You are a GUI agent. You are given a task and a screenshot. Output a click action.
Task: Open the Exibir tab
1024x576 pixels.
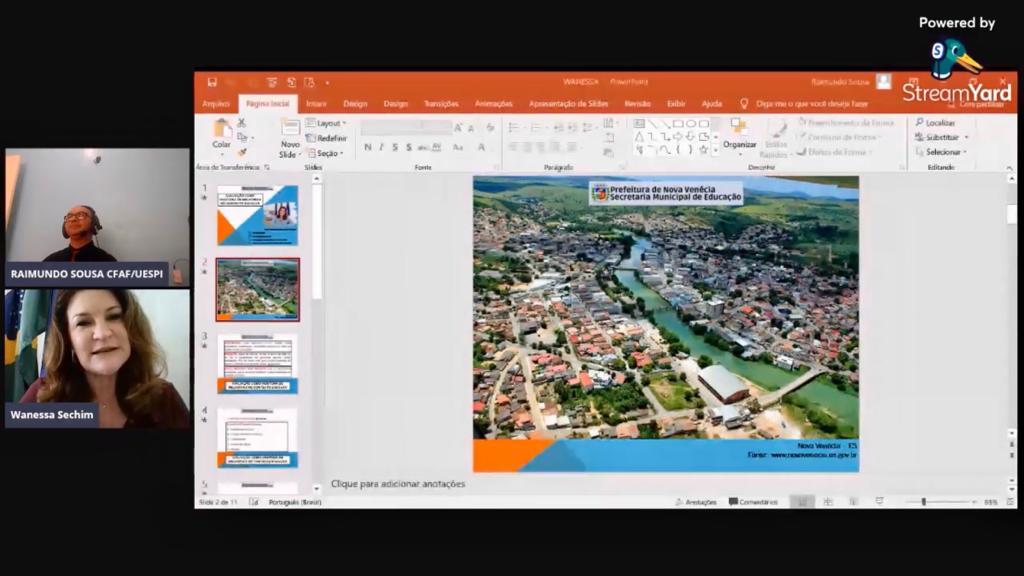[676, 104]
